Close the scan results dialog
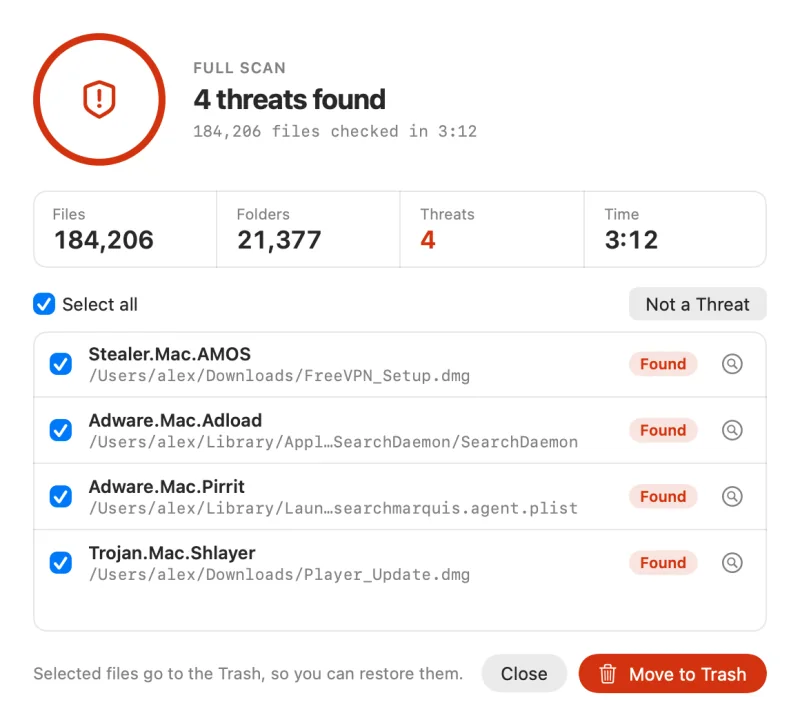 (x=524, y=674)
